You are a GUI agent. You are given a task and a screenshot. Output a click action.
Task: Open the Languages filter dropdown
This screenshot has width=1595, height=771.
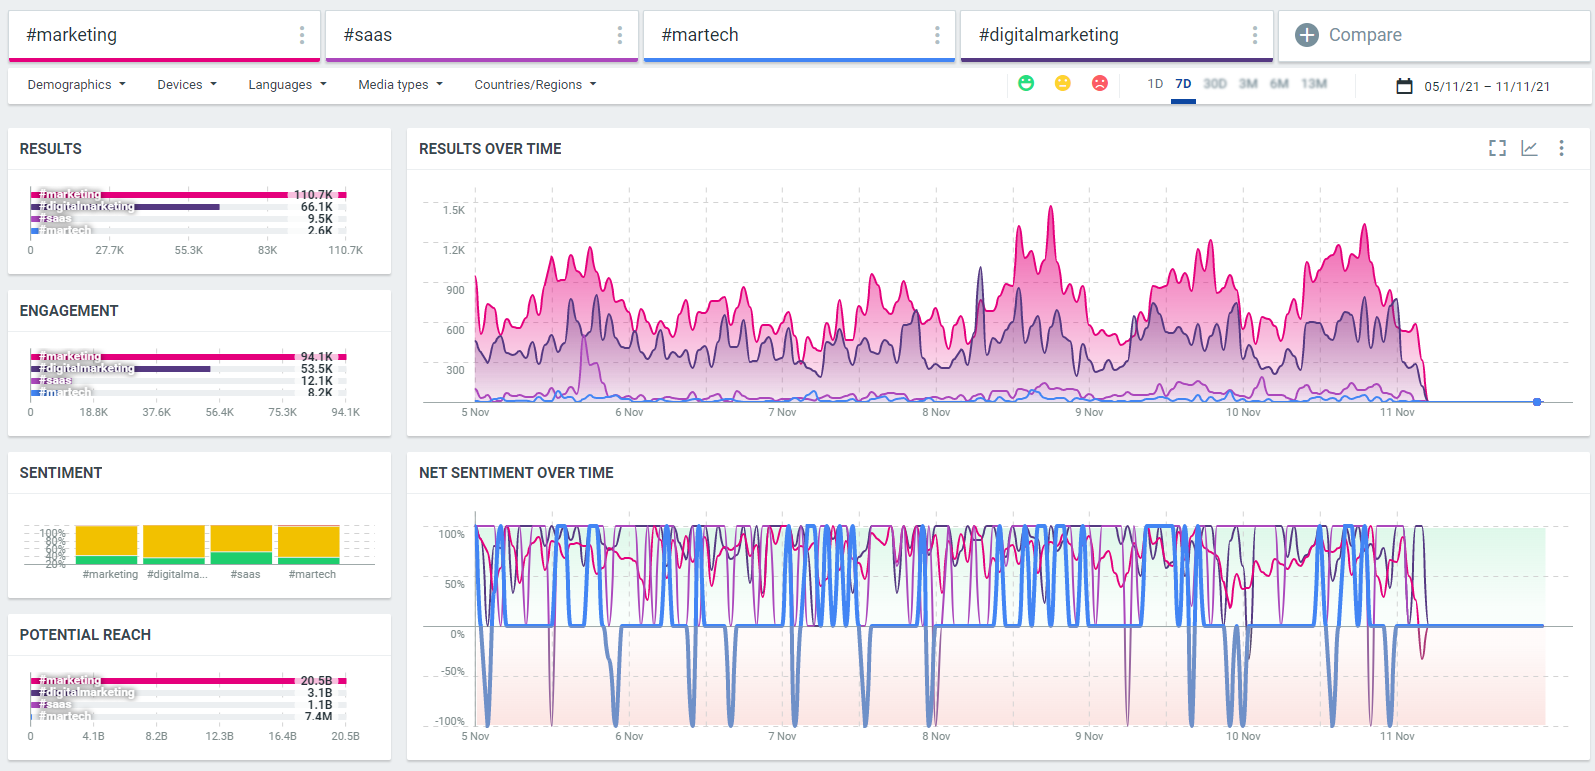(x=287, y=85)
